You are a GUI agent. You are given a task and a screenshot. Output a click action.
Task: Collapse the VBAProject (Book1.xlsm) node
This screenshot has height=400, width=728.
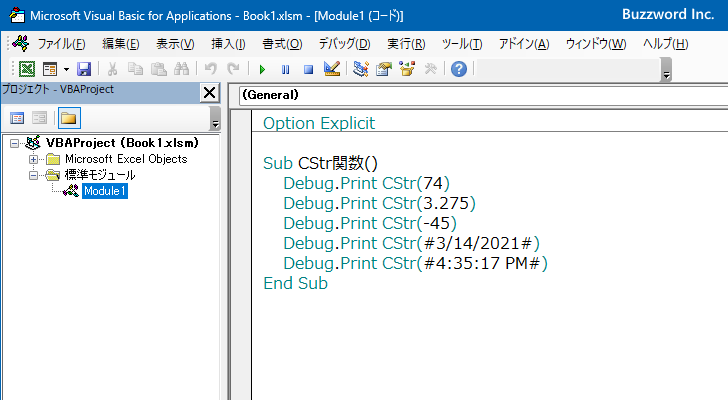point(14,143)
